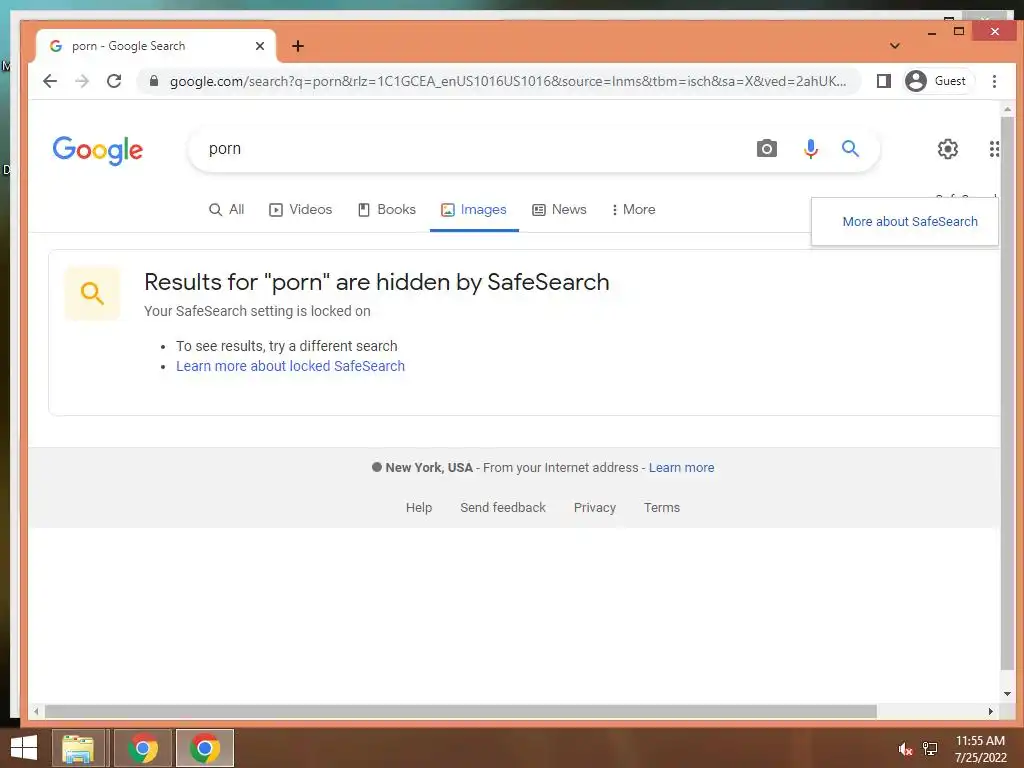1024x768 pixels.
Task: Click the Send feedback link
Action: click(503, 507)
